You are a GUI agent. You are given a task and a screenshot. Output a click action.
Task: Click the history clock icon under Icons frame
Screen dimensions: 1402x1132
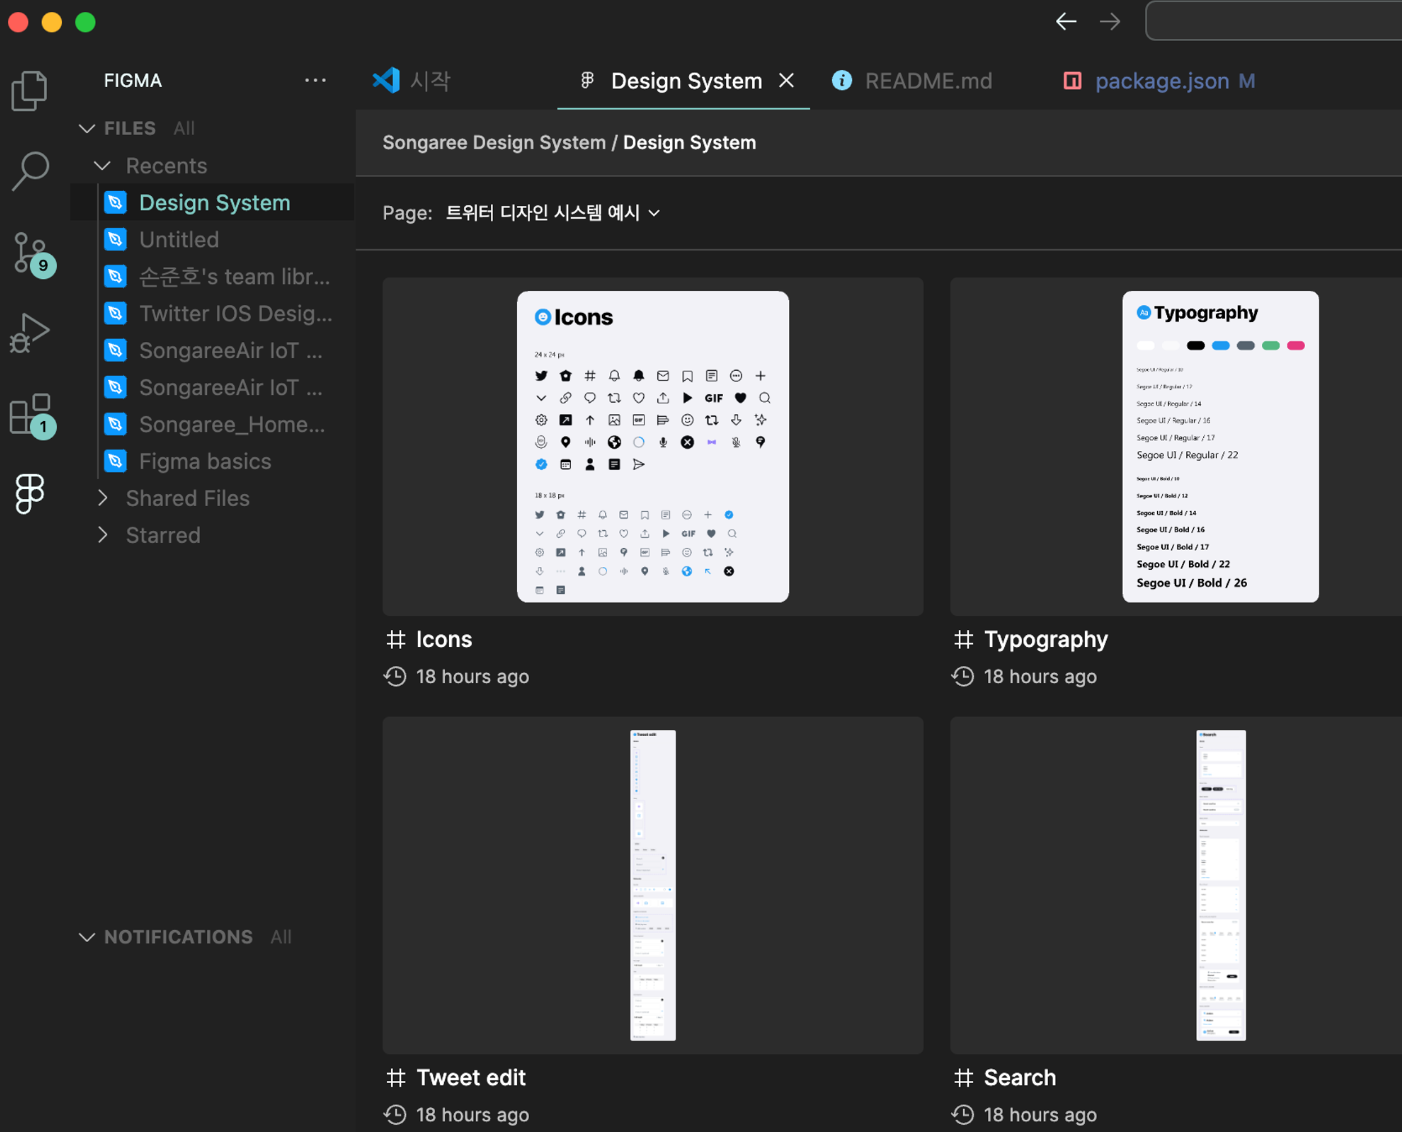(394, 676)
